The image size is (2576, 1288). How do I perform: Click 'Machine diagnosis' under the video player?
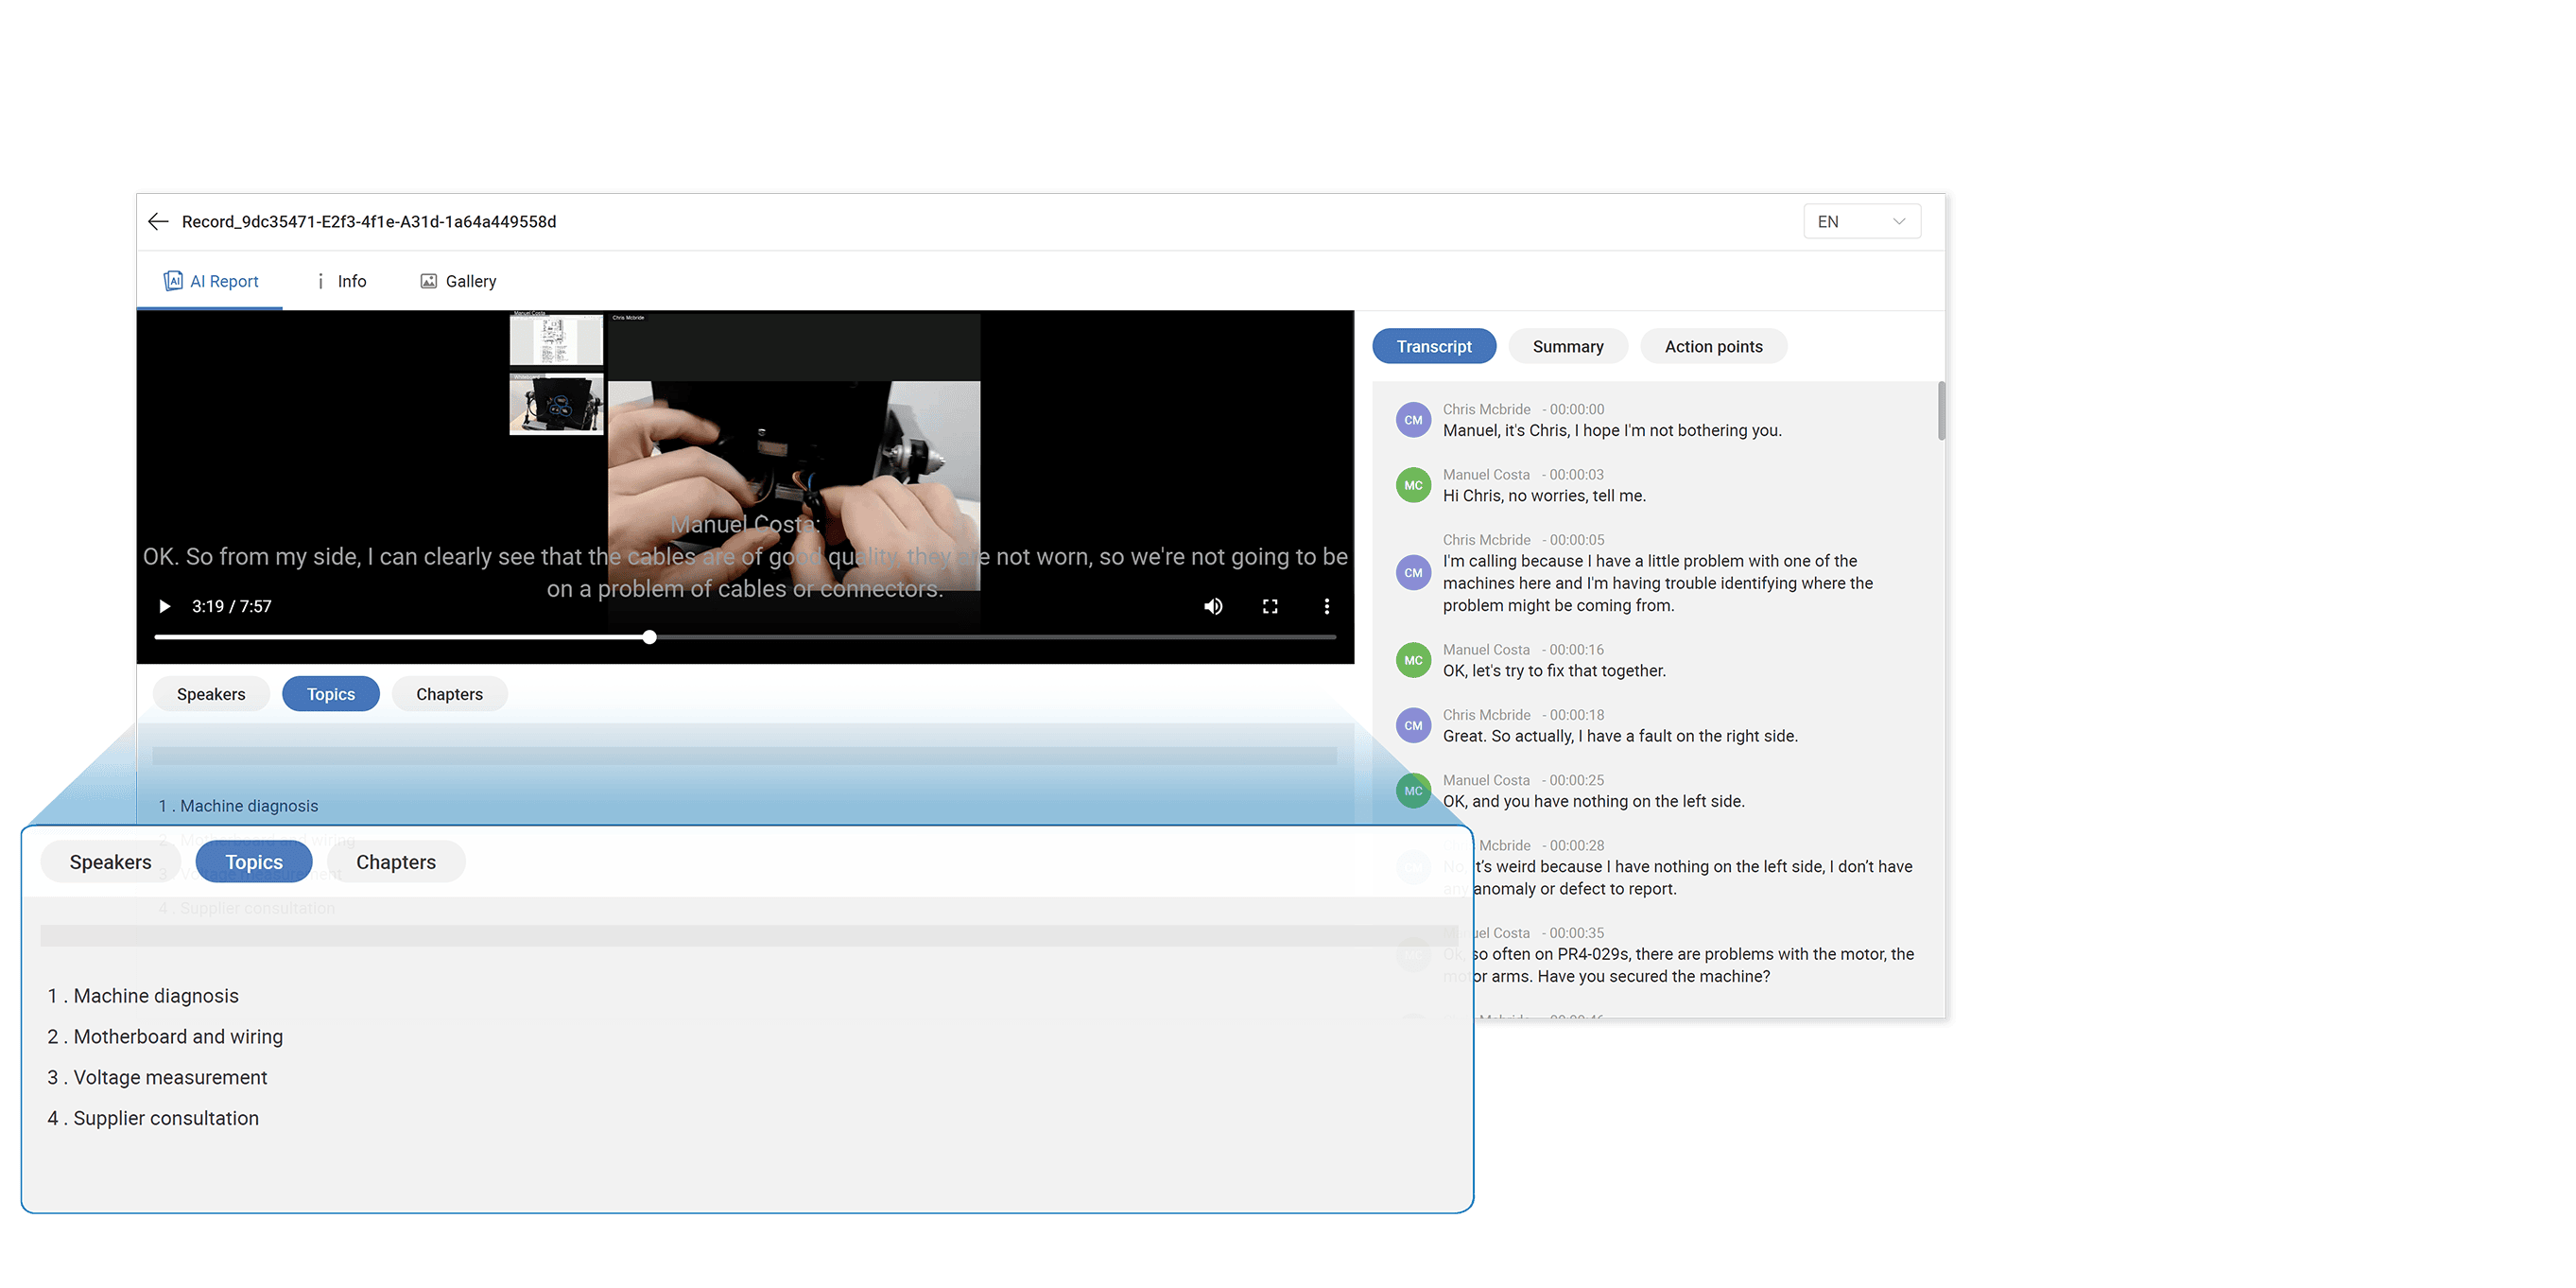pyautogui.click(x=238, y=806)
